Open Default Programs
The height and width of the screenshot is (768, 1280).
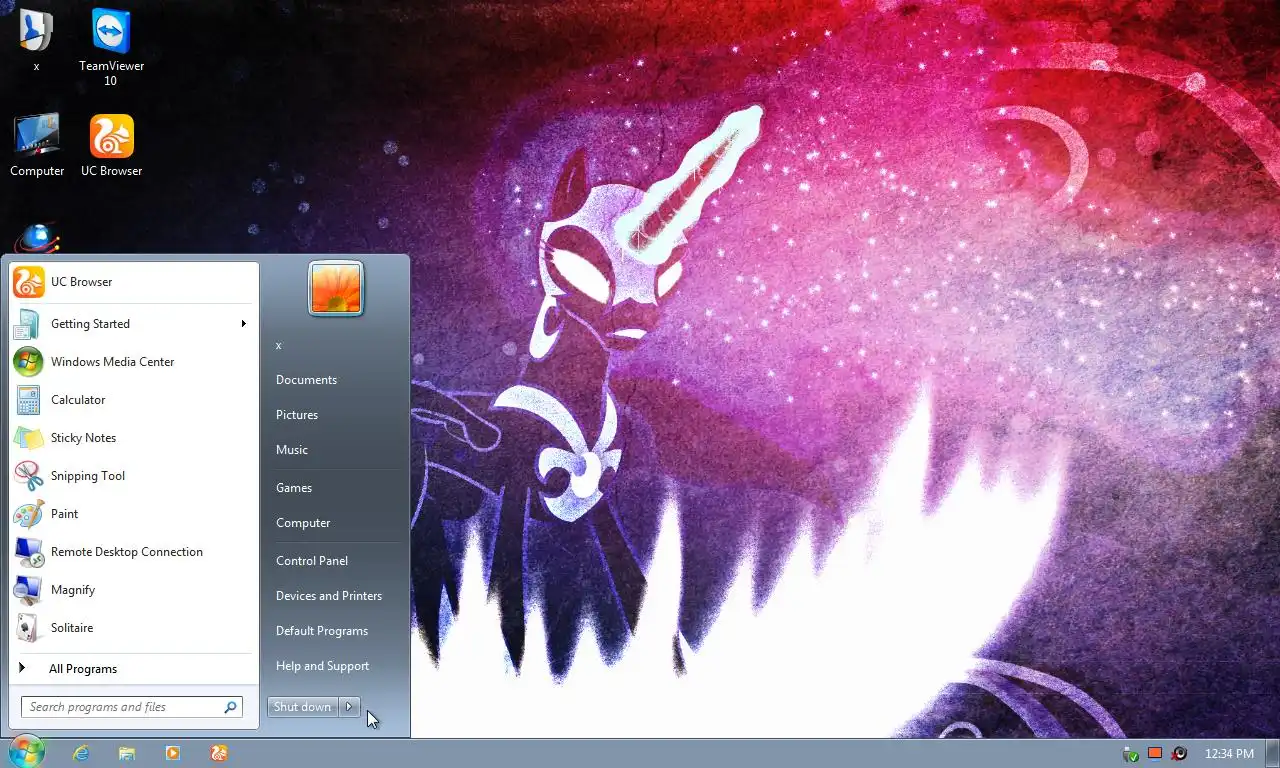tap(335, 631)
